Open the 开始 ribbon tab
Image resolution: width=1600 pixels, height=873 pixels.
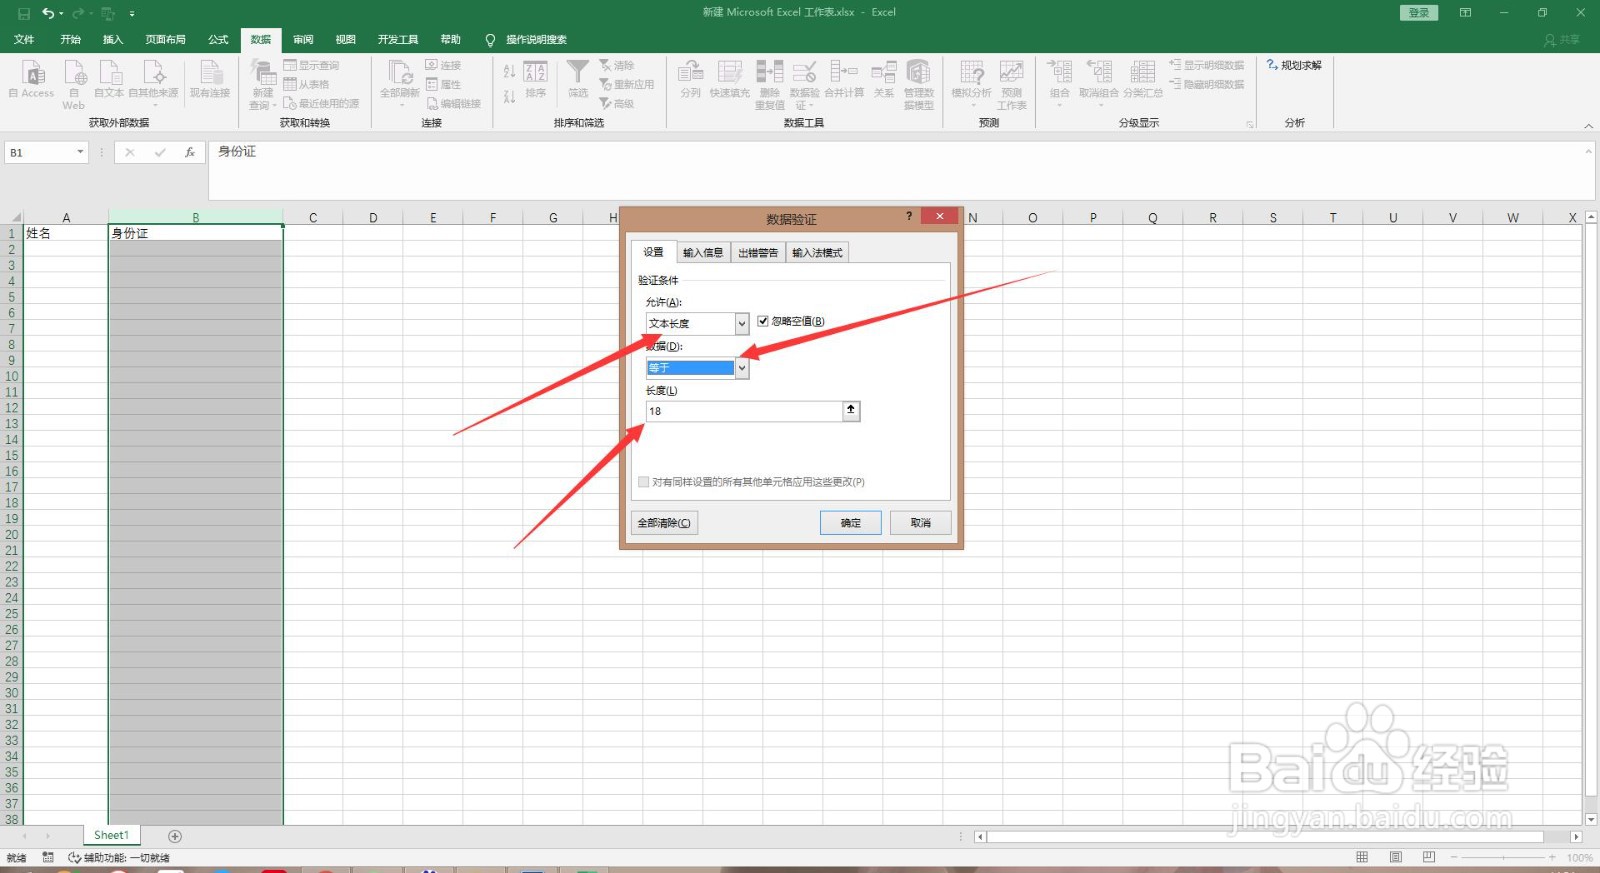[70, 39]
